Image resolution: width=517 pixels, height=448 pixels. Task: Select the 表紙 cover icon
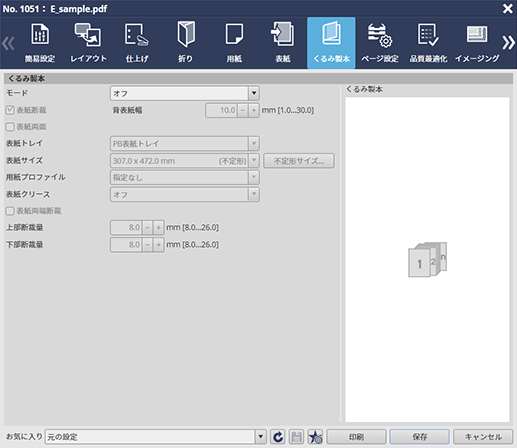[283, 34]
